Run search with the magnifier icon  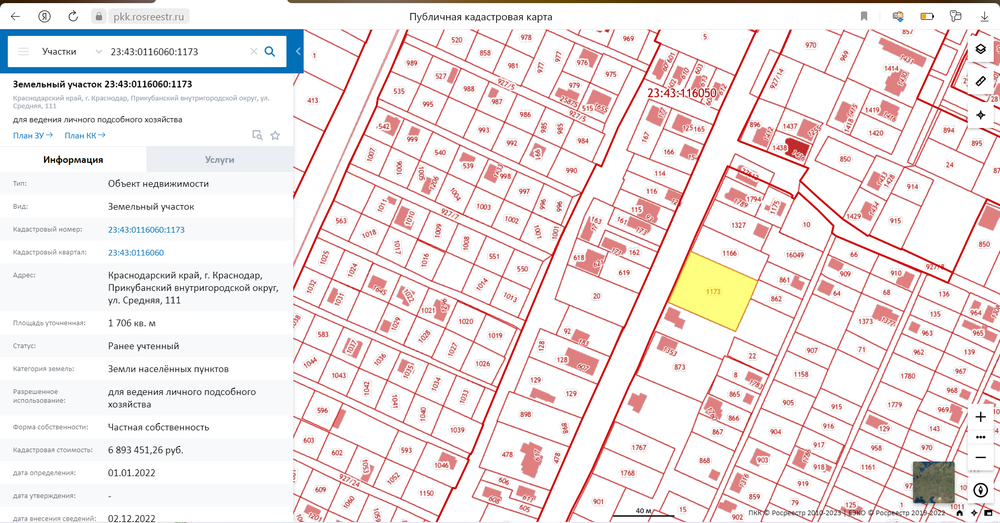point(269,52)
